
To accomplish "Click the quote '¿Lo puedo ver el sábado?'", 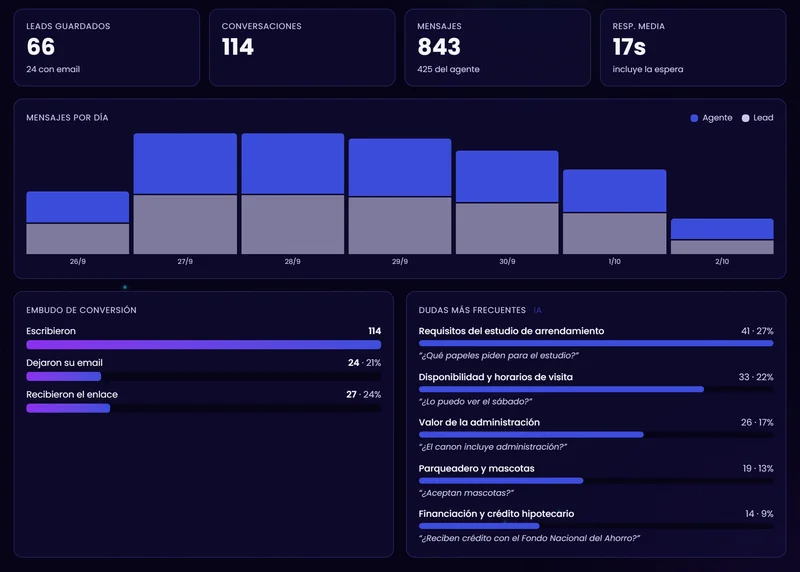I will tap(476, 402).
